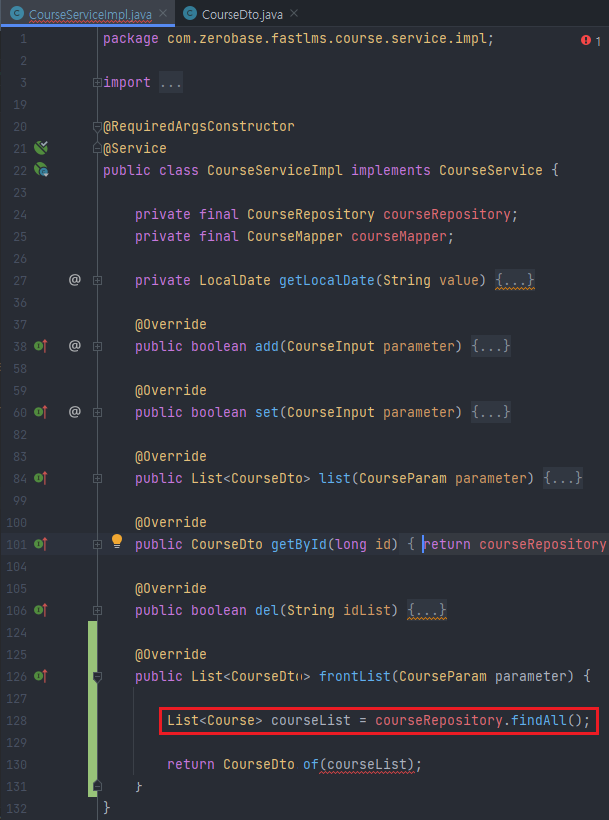Expand folded body of getLocalDate method

coord(515,281)
